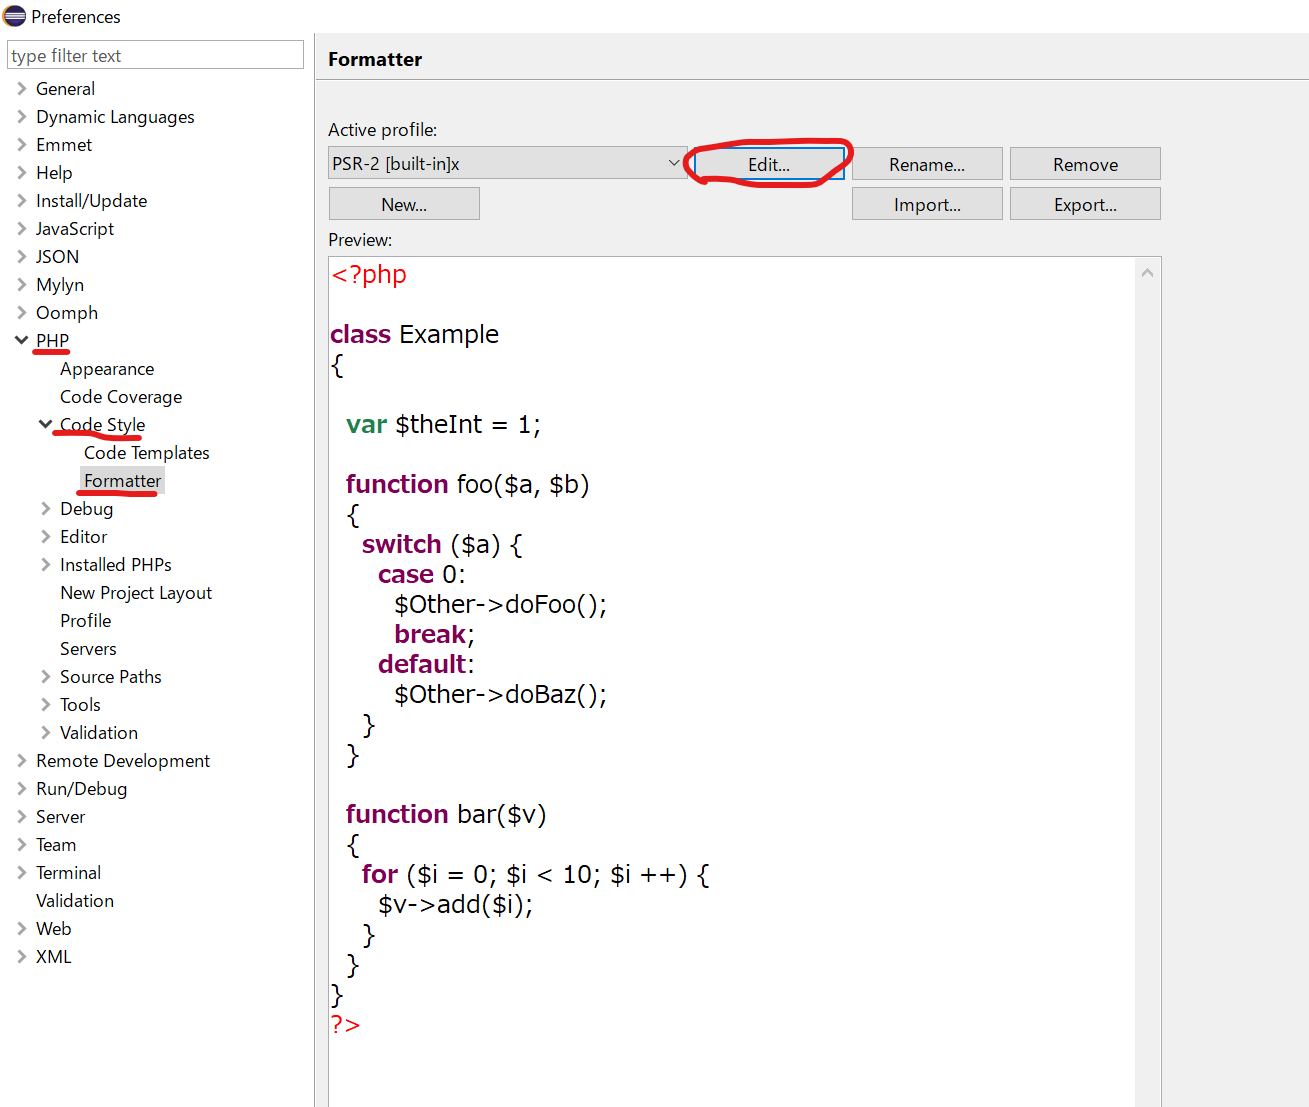Expand the Debug node under PHP
Viewport: 1309px width, 1107px height.
click(x=45, y=508)
